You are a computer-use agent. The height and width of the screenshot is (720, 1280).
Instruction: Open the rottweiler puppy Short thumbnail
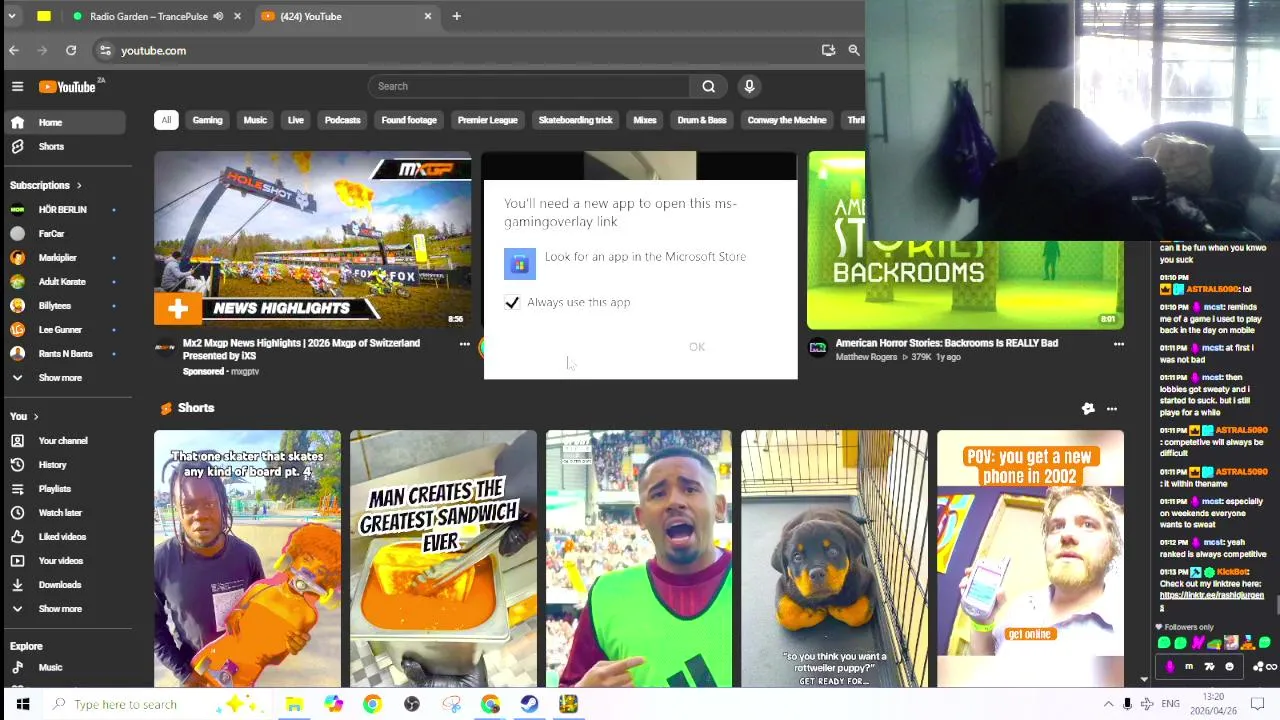834,558
